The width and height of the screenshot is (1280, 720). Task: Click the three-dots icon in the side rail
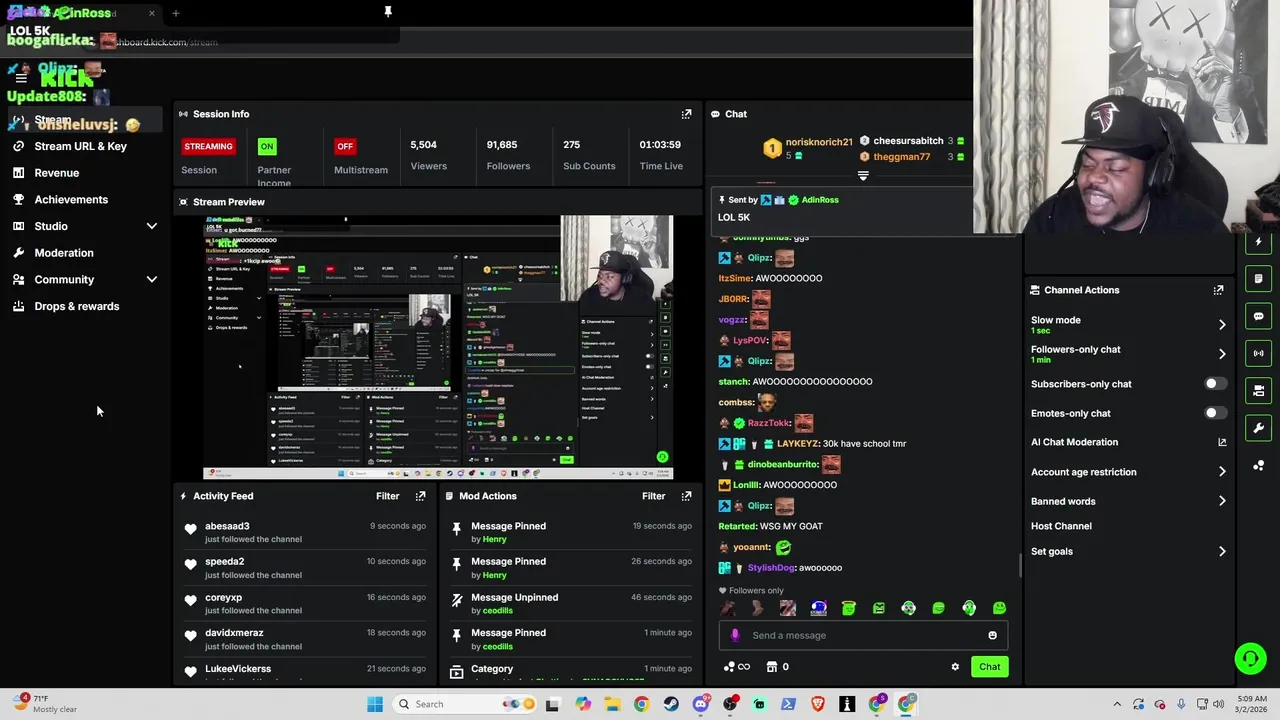[1258, 466]
